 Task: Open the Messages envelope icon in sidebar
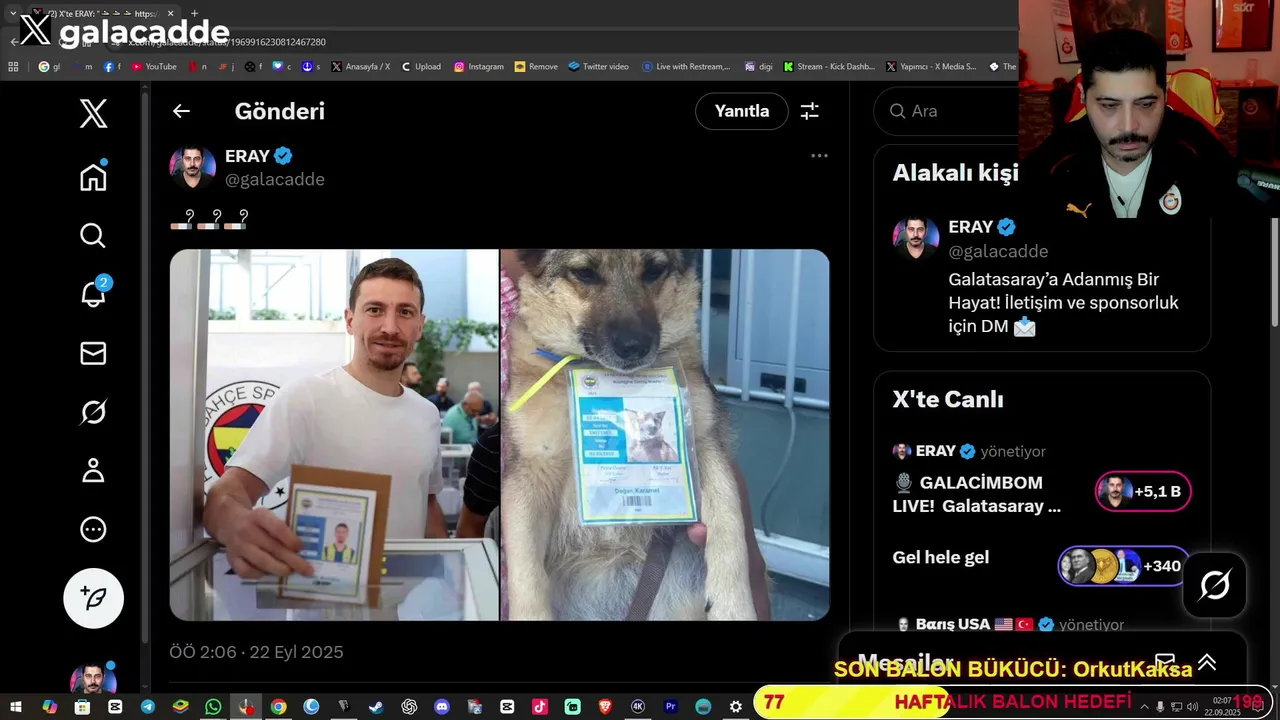click(x=93, y=353)
